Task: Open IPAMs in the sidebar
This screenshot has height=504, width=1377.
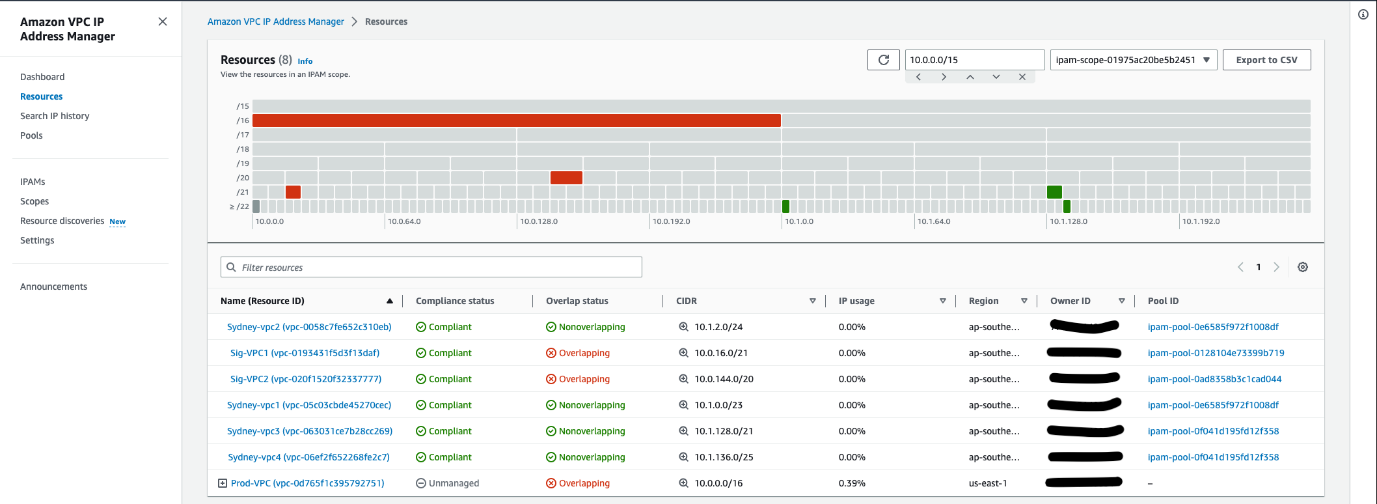Action: [33, 182]
